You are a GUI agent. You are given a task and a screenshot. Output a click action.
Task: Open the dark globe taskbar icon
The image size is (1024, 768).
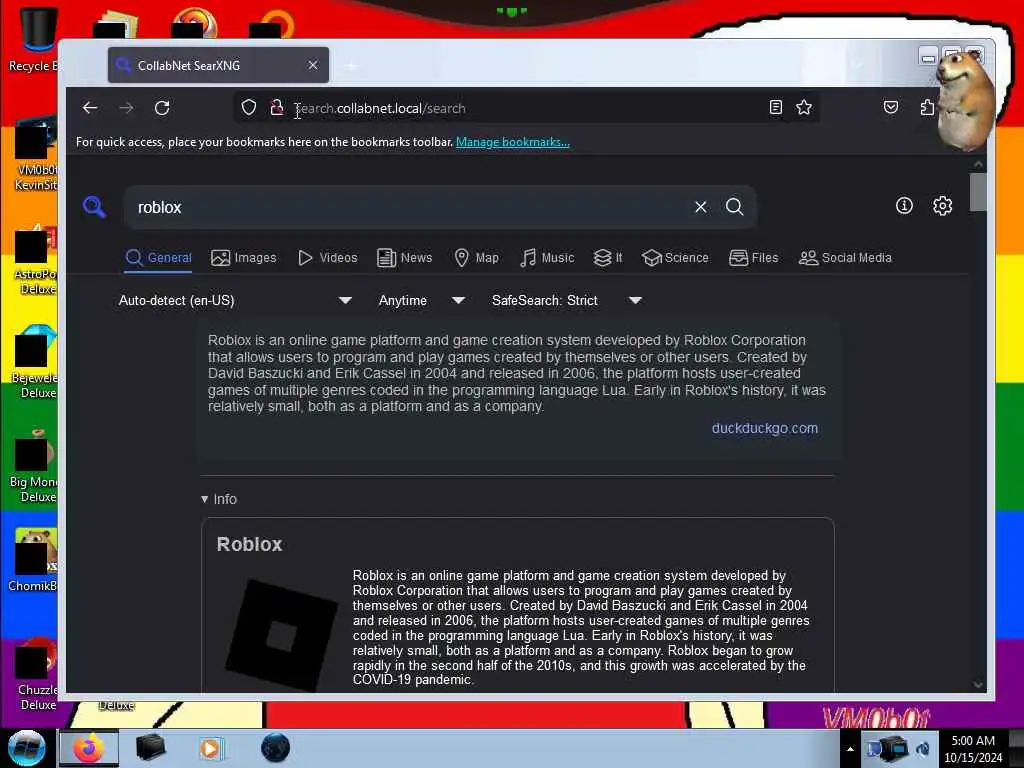click(x=275, y=748)
